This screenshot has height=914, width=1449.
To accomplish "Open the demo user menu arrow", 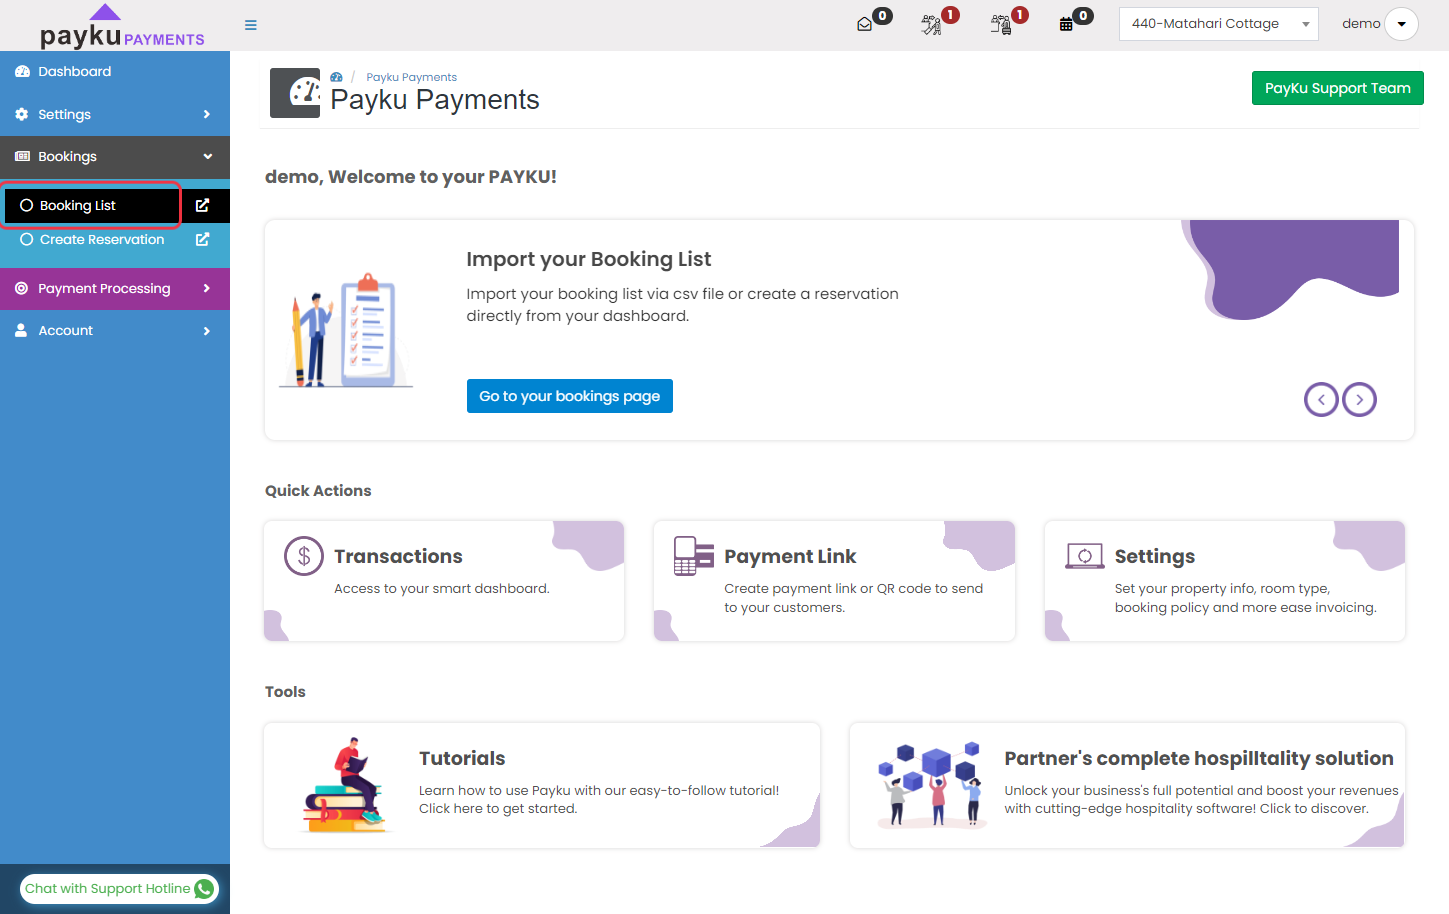I will point(1401,24).
